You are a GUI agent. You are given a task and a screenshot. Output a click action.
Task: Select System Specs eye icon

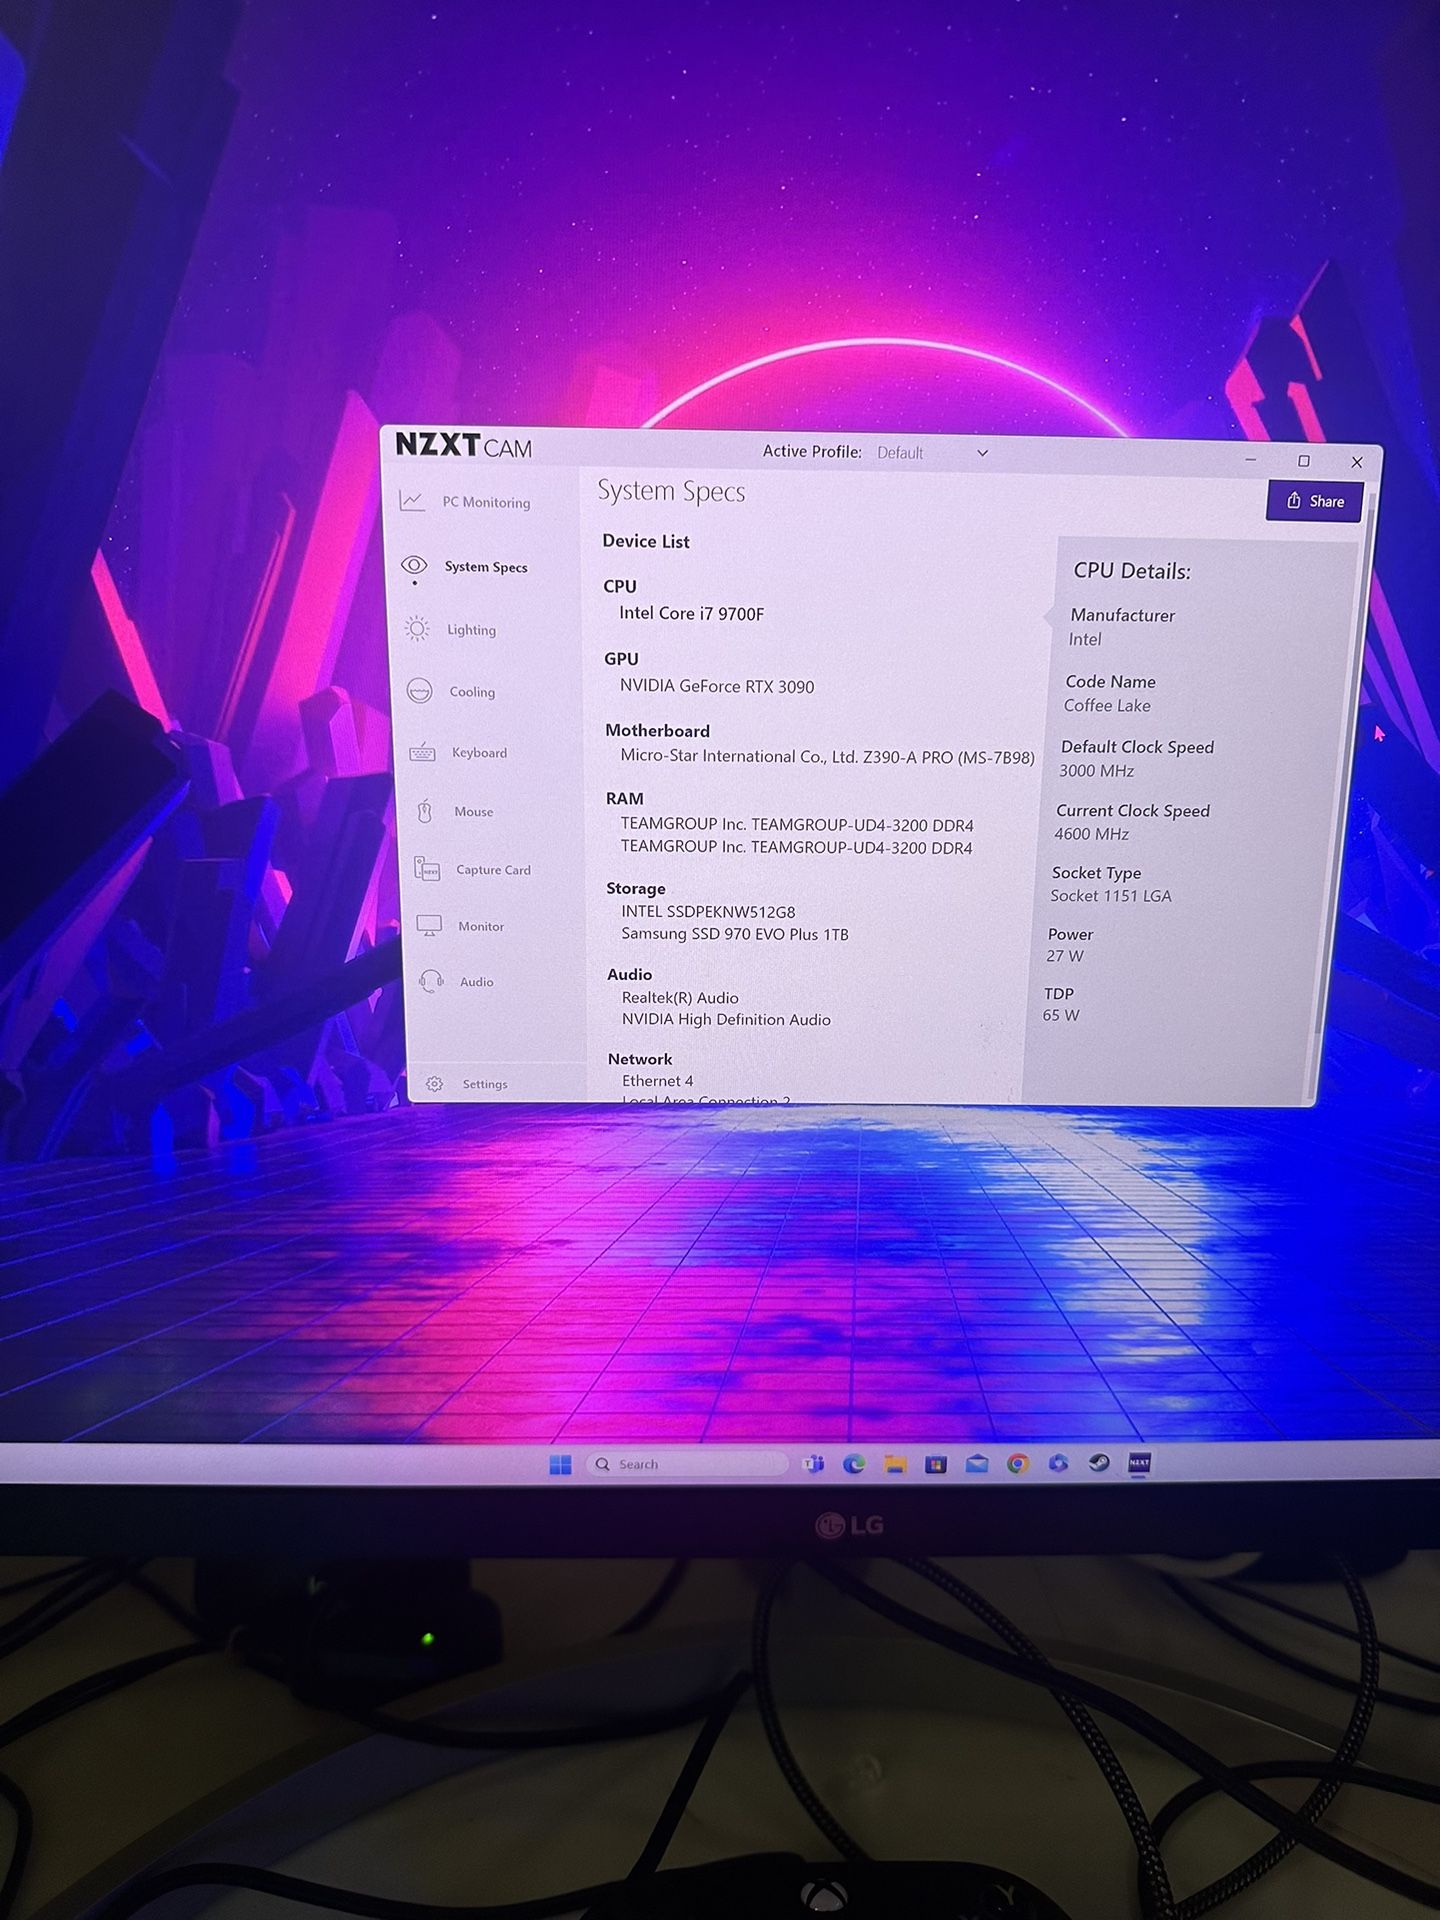(x=414, y=566)
